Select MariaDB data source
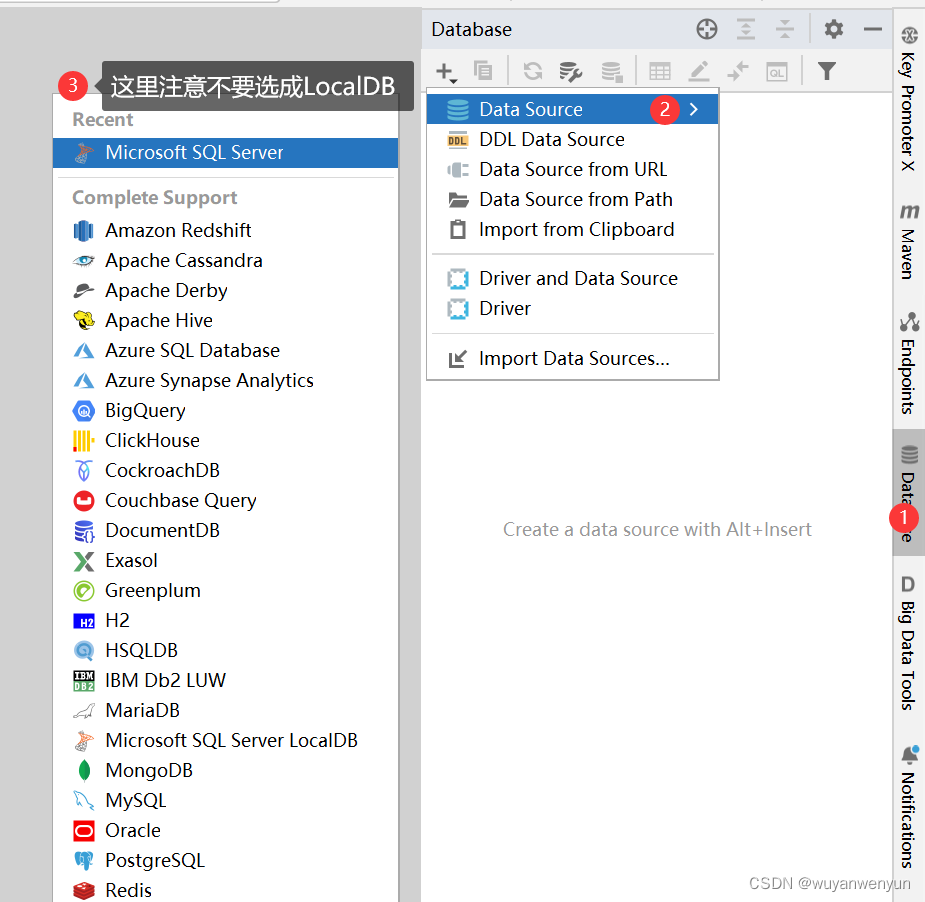This screenshot has height=902, width=925. [225, 711]
